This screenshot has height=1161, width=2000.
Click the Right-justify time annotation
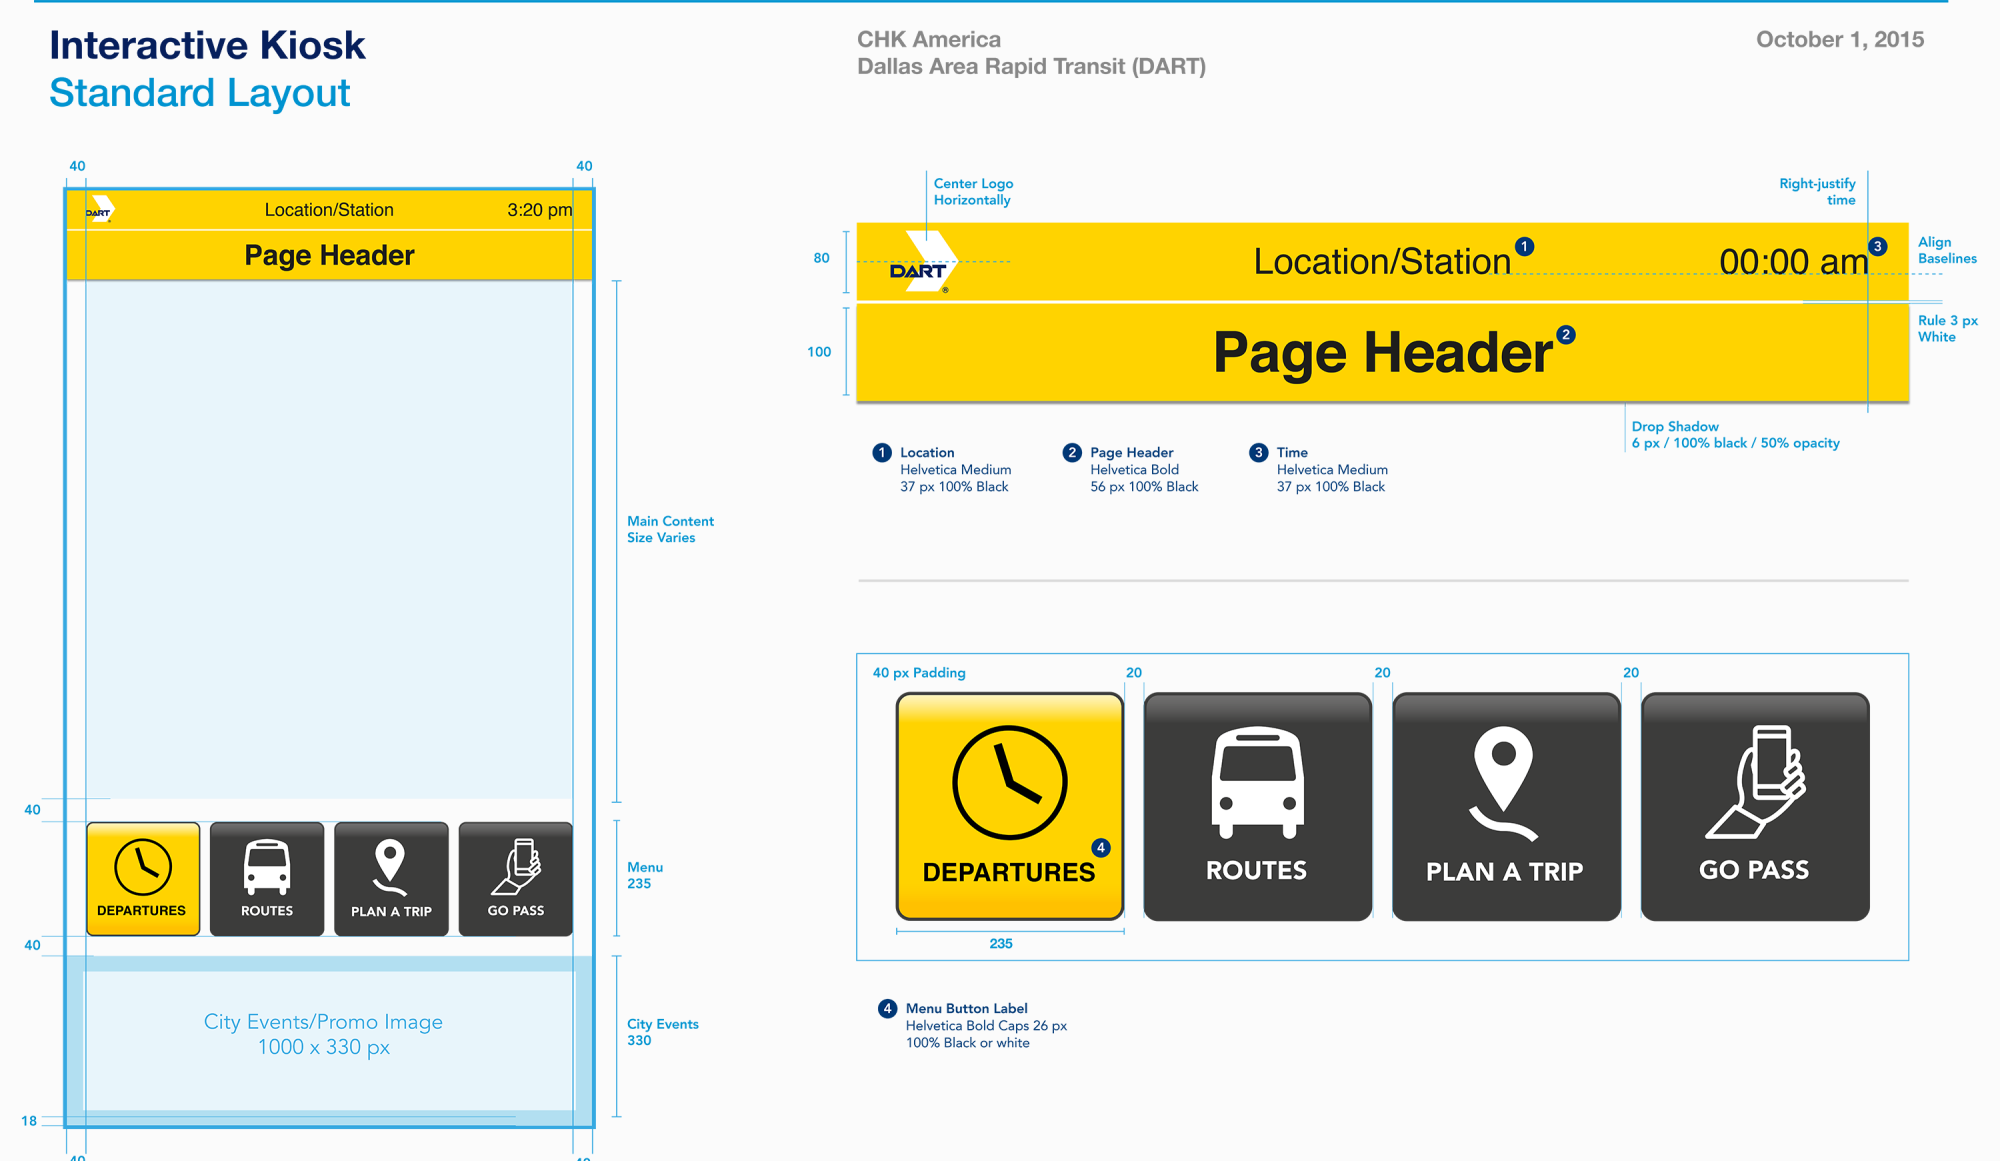(x=1817, y=192)
